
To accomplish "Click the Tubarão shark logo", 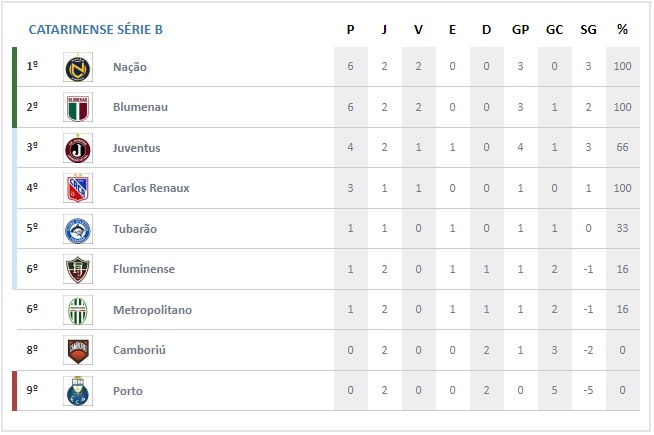I will [78, 229].
